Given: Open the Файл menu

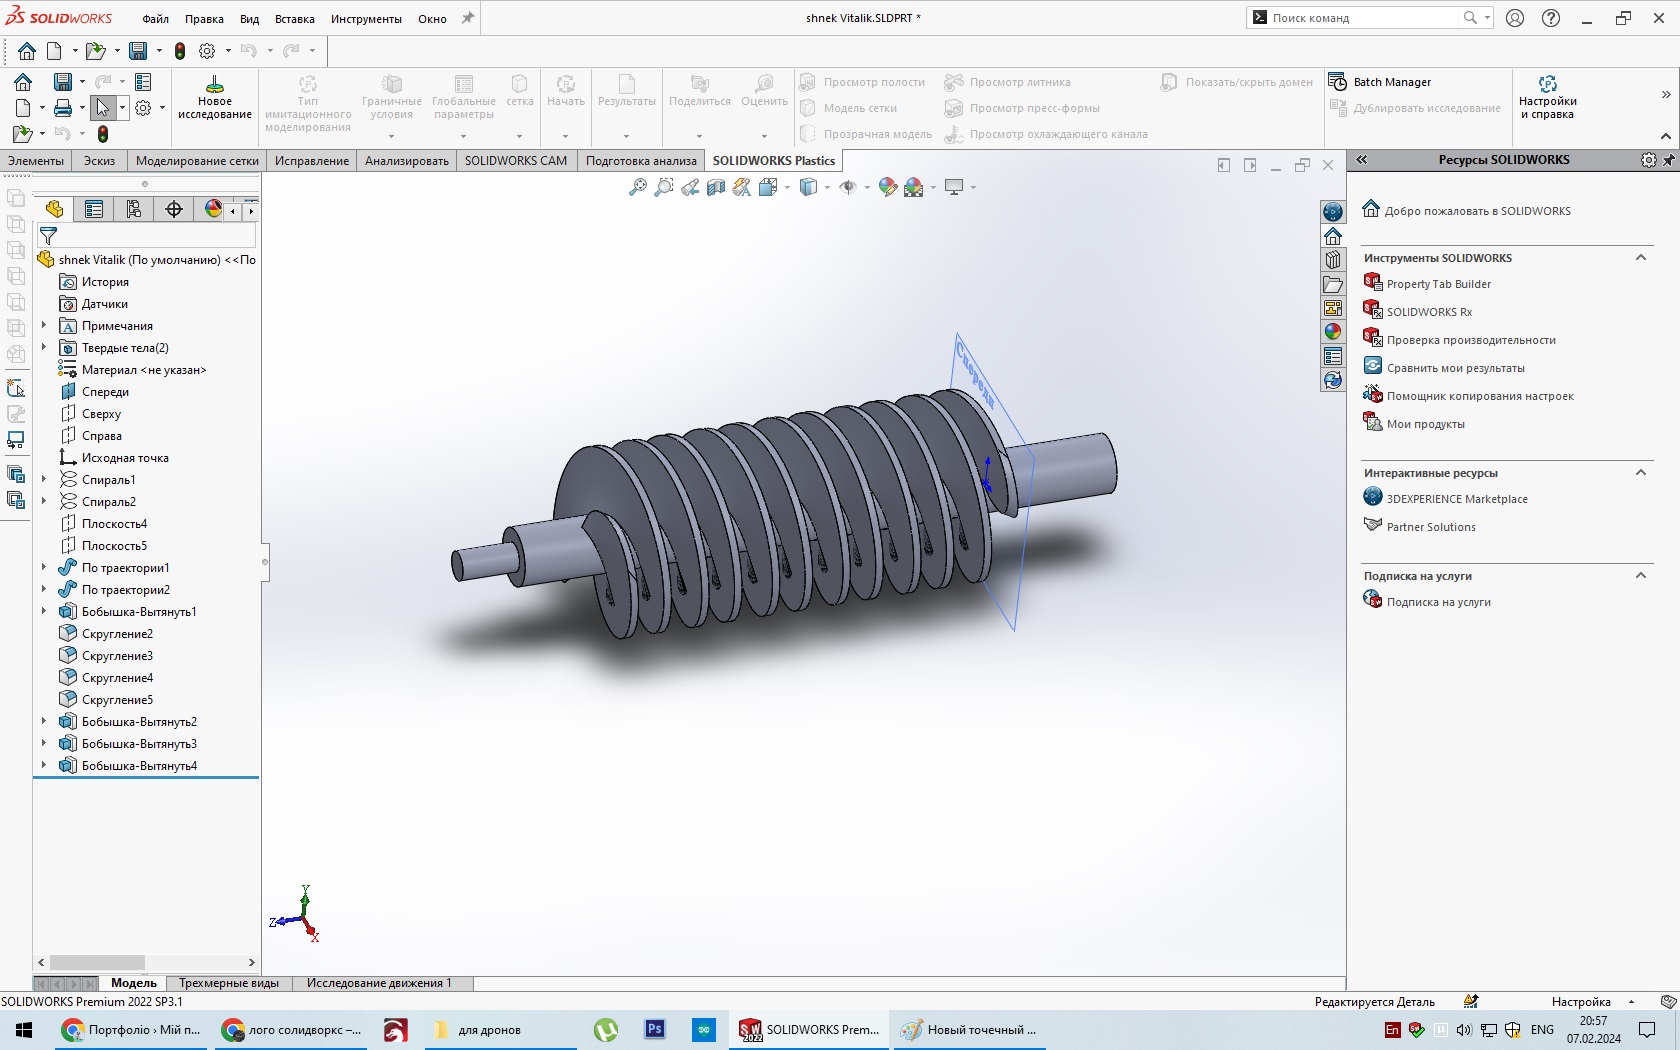Looking at the screenshot, I should coord(155,19).
